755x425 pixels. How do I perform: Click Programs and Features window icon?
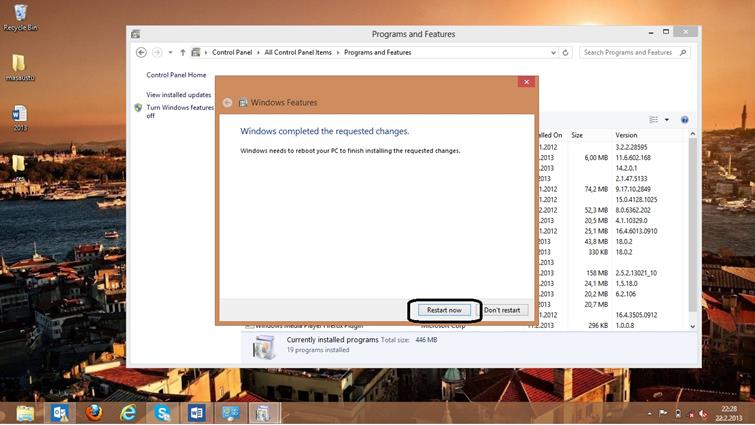[x=136, y=34]
